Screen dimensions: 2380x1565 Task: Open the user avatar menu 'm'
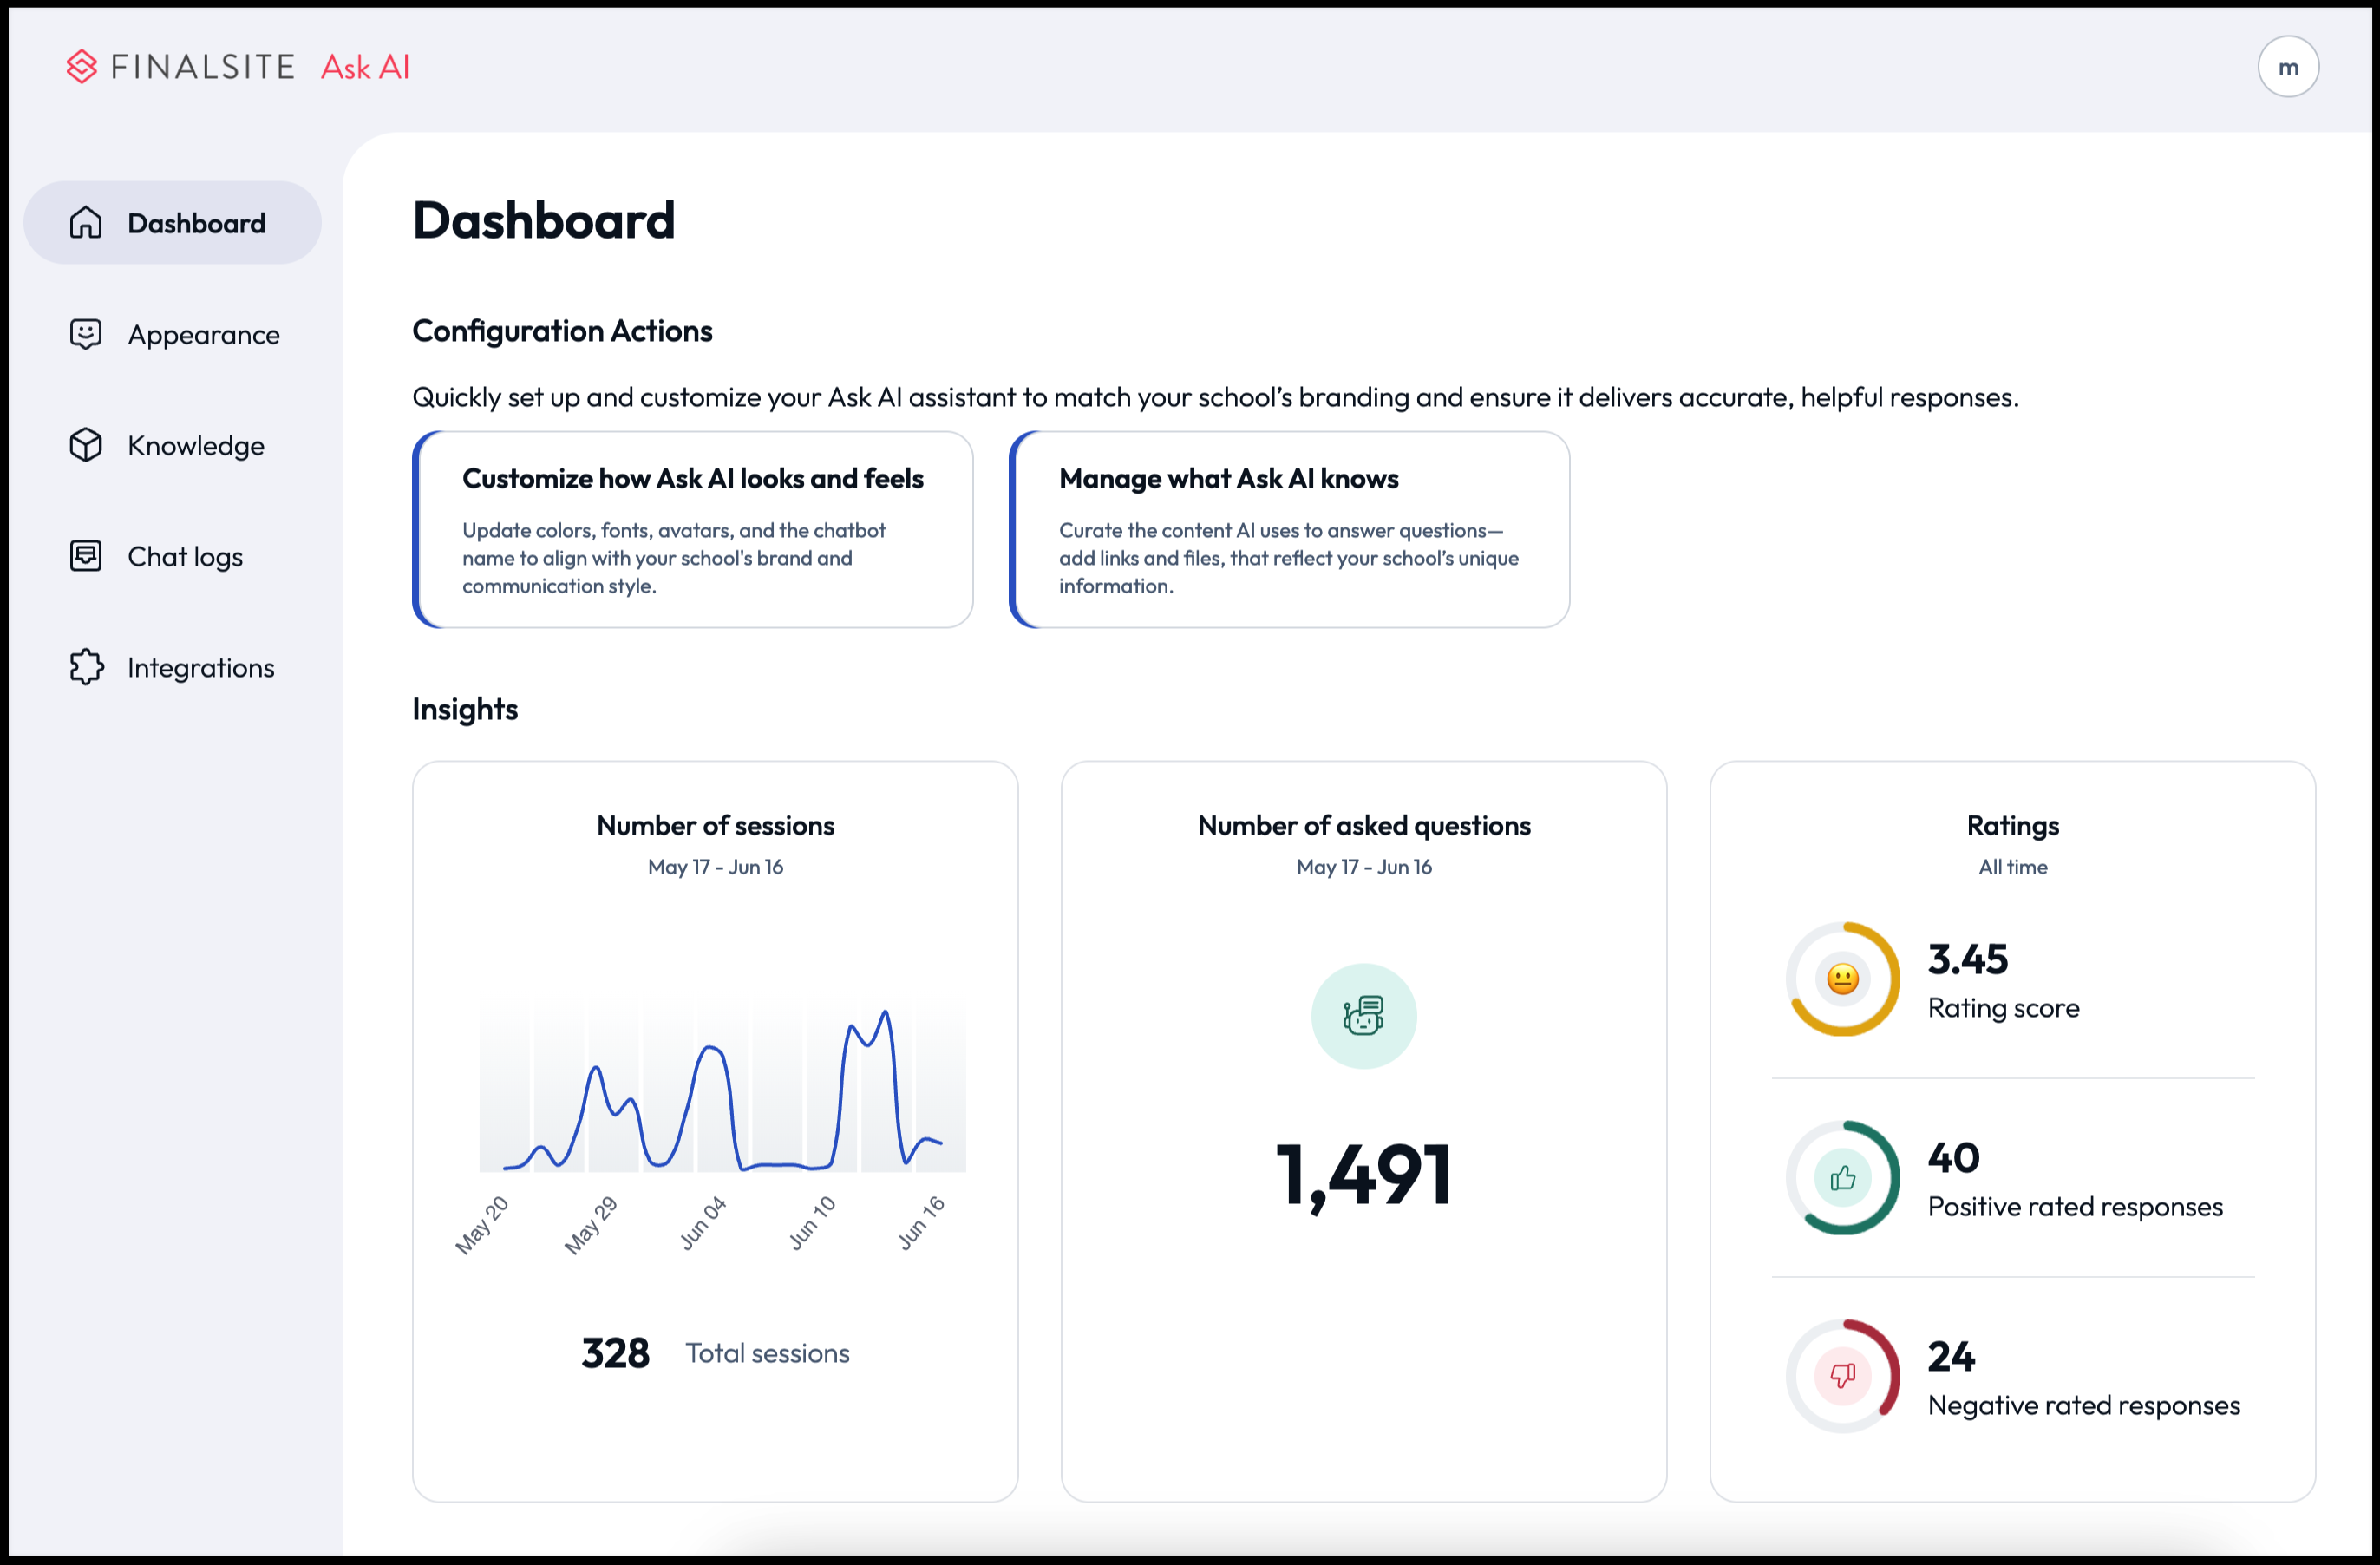point(2288,67)
